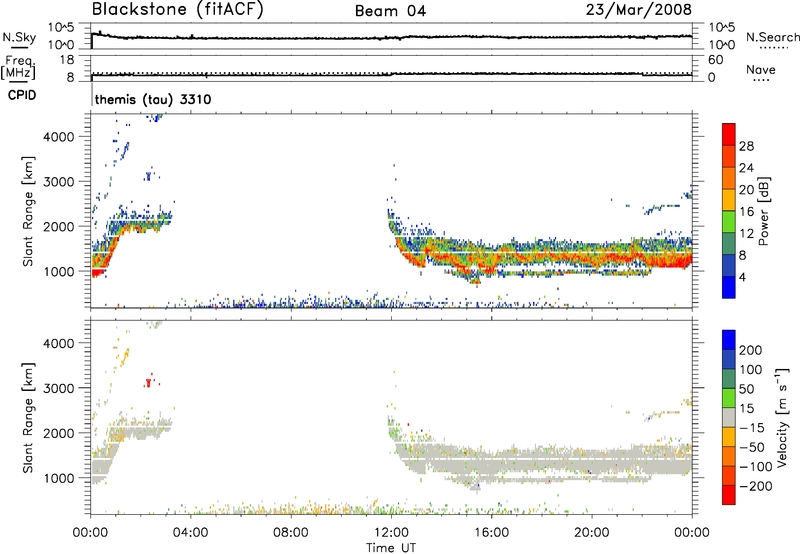Click the '10^5' label beside N.Search
Image resolution: width=800 pixels, height=554 pixels.
pyautogui.click(x=722, y=28)
